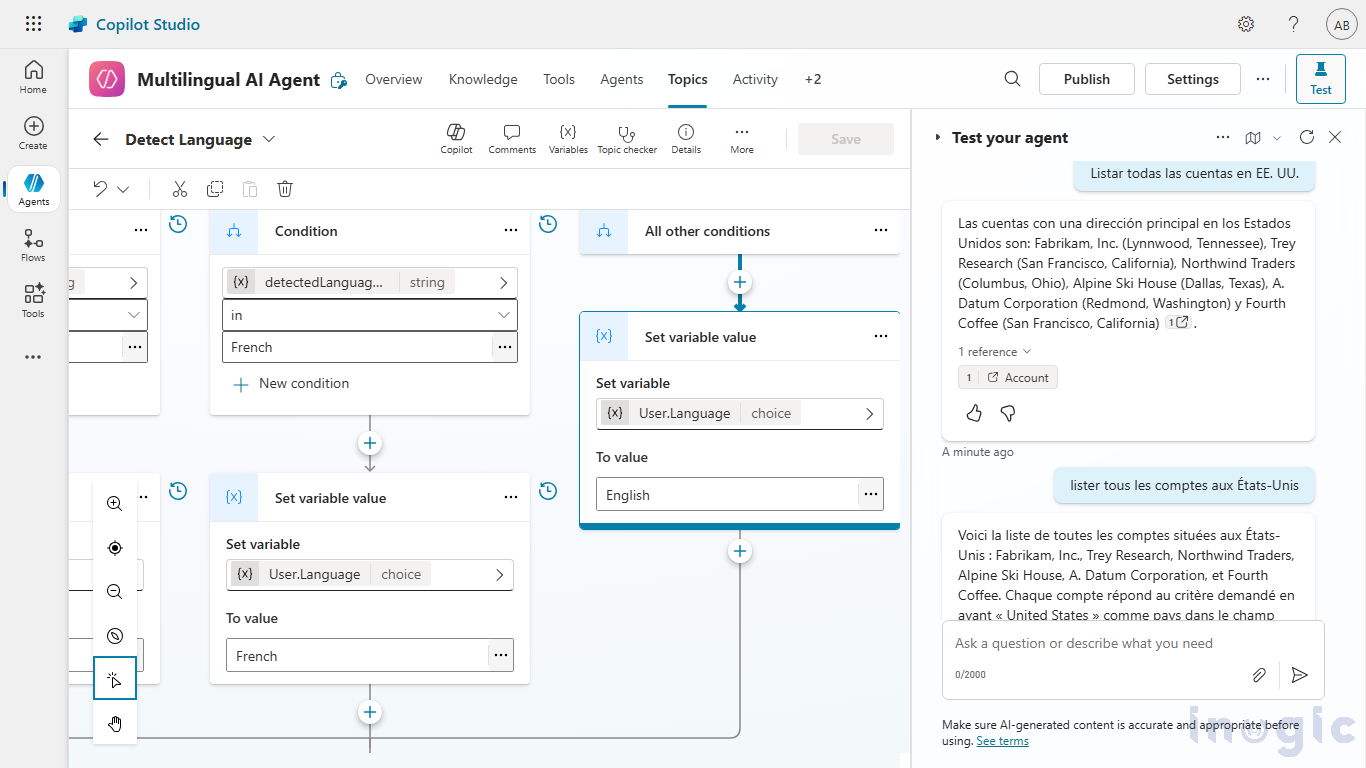Delete selected node with trash icon

pyautogui.click(x=285, y=189)
